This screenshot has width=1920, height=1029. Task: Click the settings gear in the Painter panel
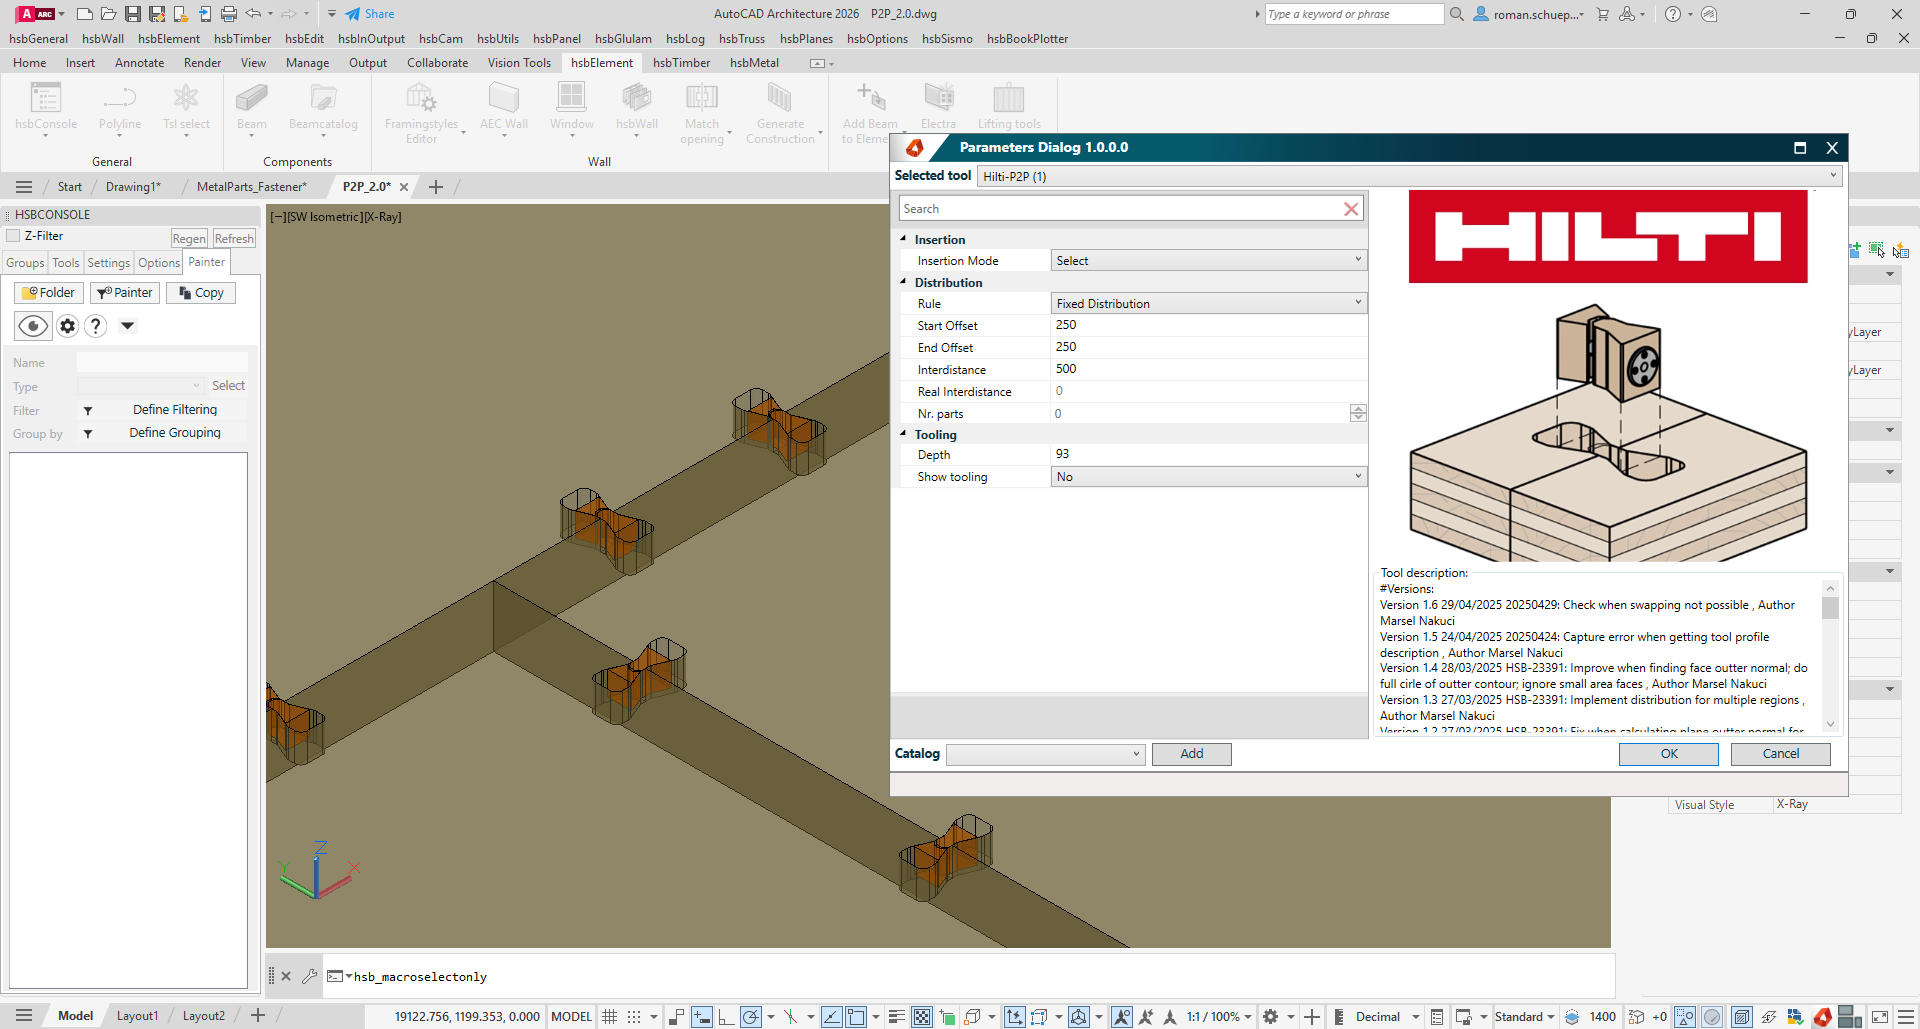(66, 325)
